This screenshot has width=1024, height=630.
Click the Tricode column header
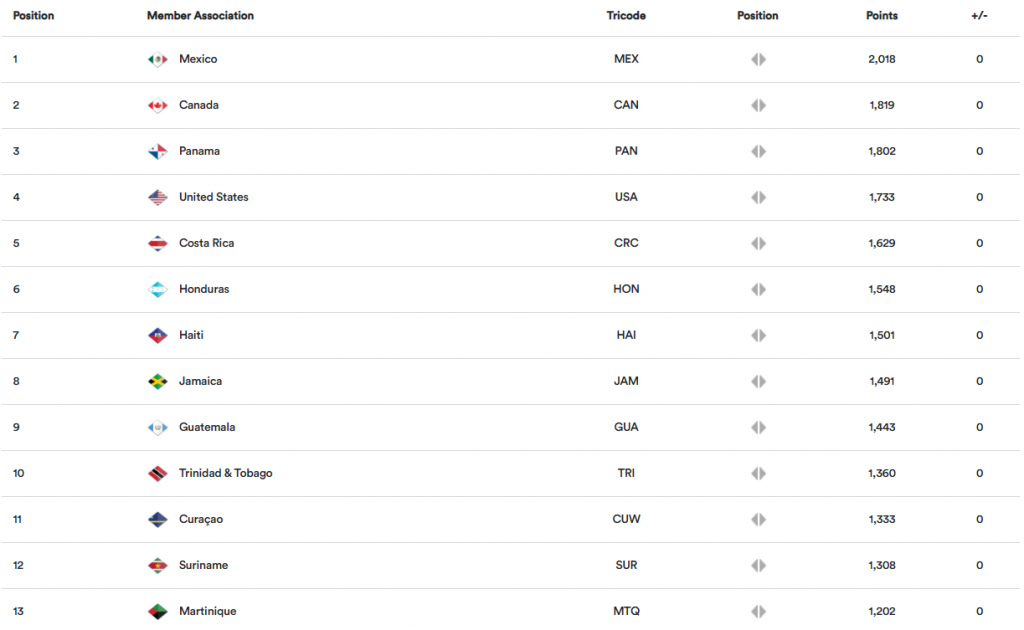(x=626, y=16)
